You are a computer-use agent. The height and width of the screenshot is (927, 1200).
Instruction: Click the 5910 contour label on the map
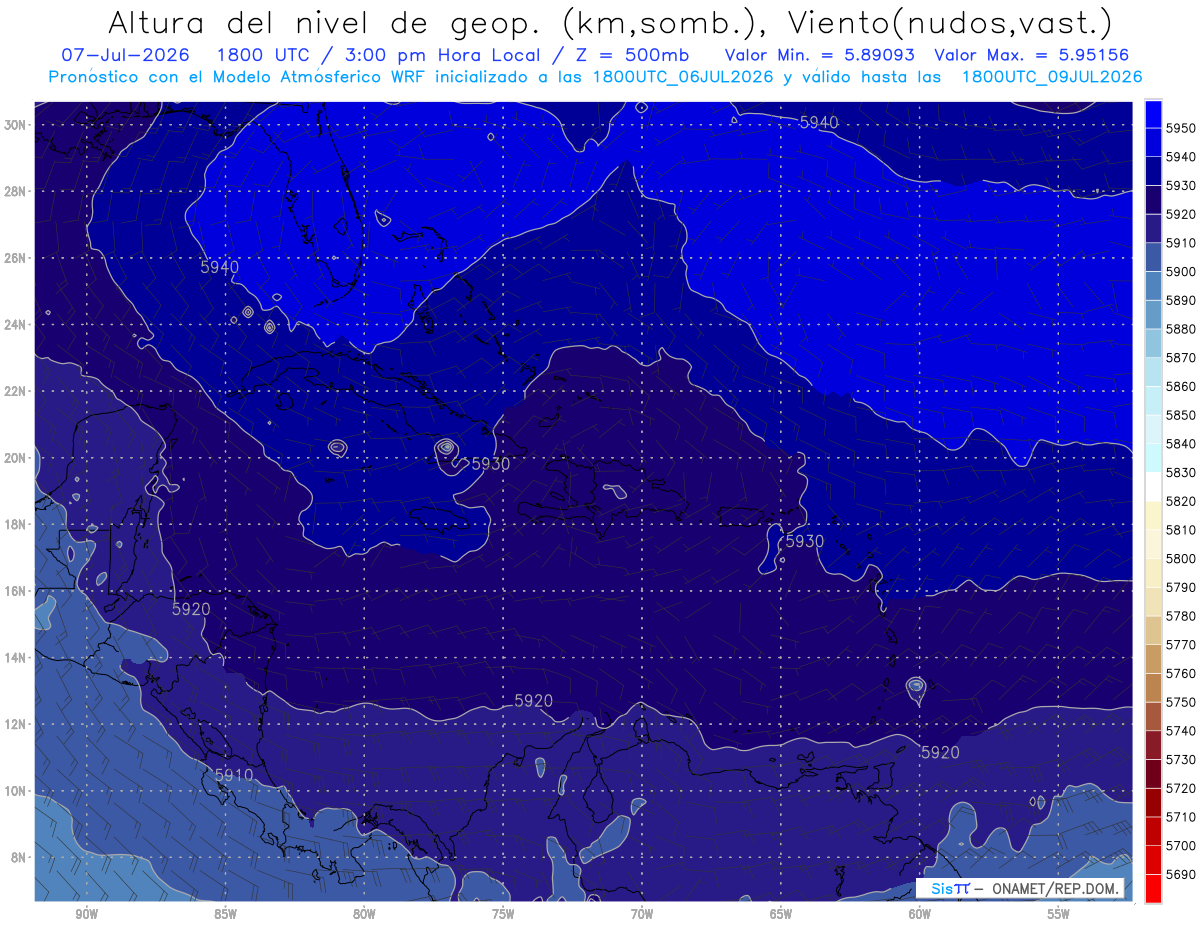pos(234,775)
